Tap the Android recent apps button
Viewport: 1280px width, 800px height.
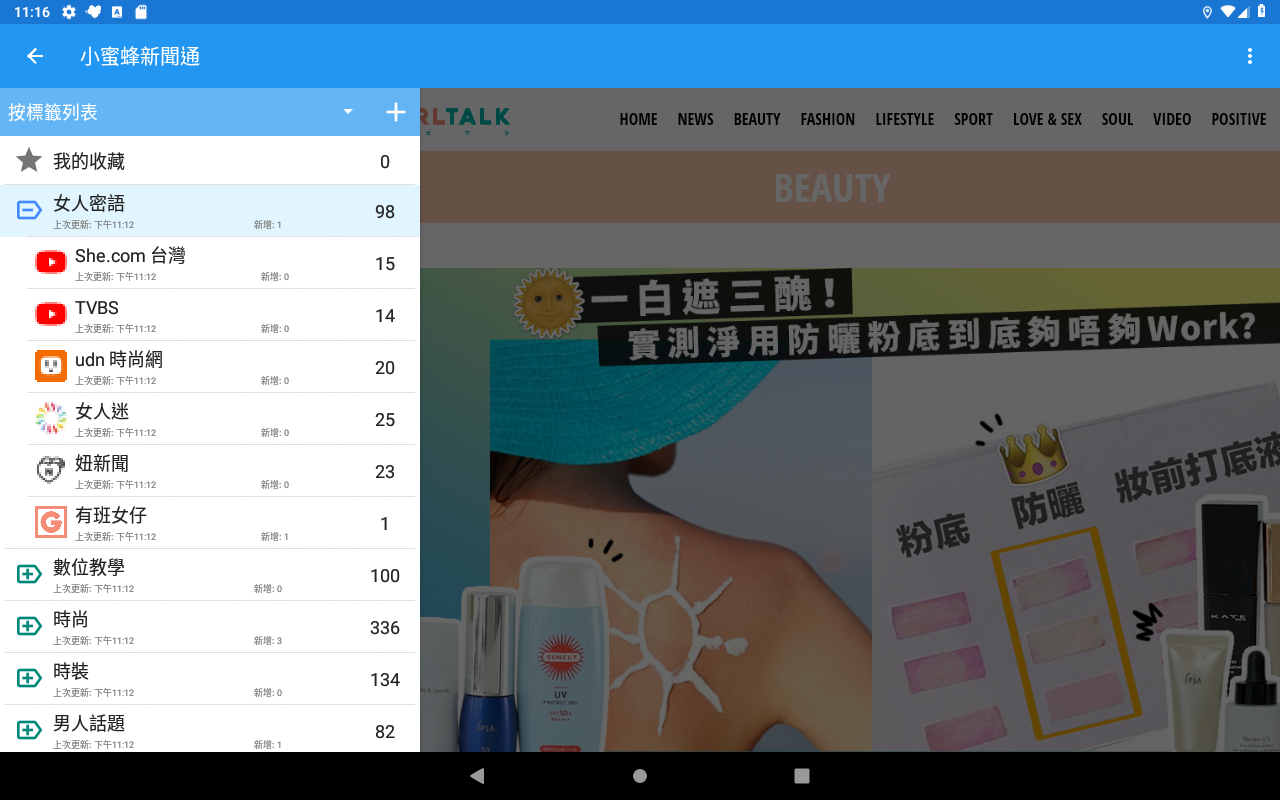[x=801, y=775]
